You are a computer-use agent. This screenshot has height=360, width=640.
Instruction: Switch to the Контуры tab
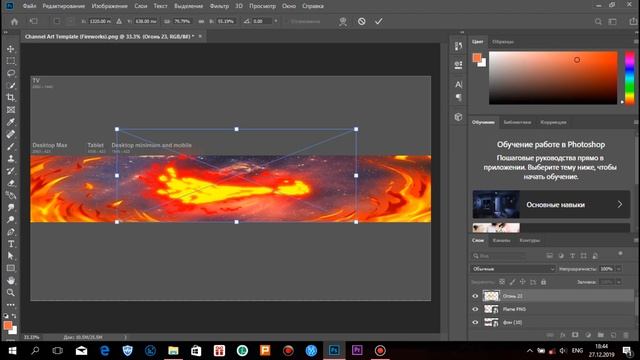529,240
